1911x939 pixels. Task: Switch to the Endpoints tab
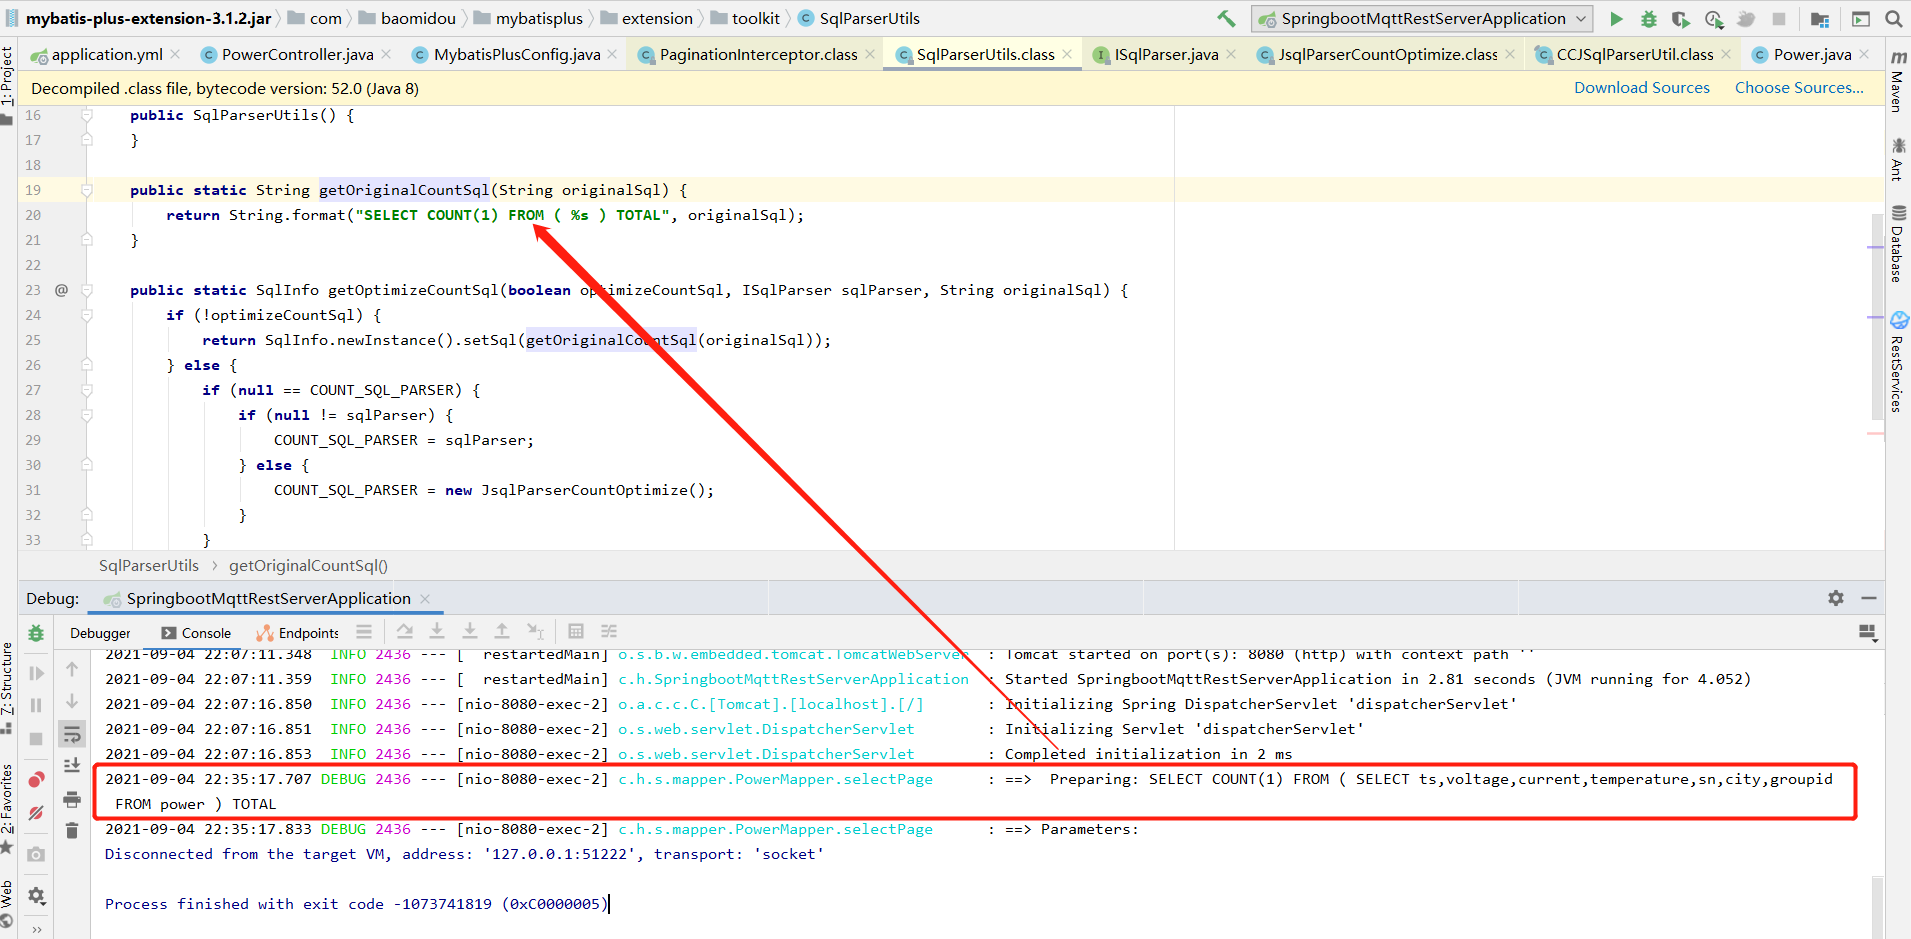coord(298,633)
